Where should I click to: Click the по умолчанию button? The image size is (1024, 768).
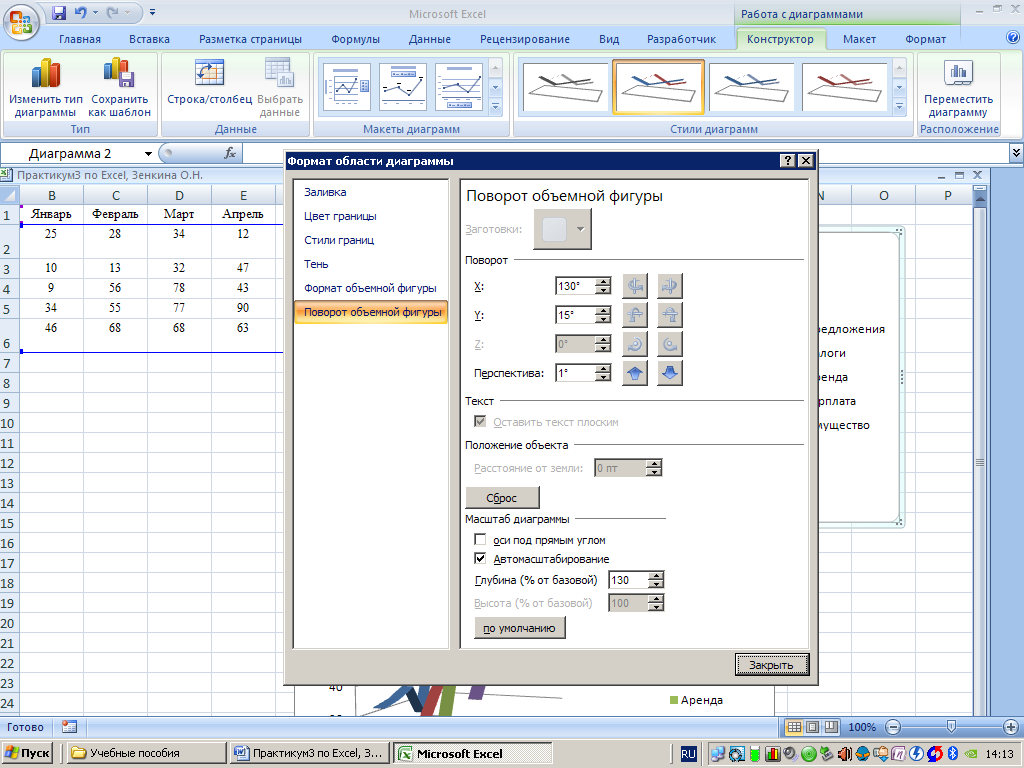tap(519, 628)
